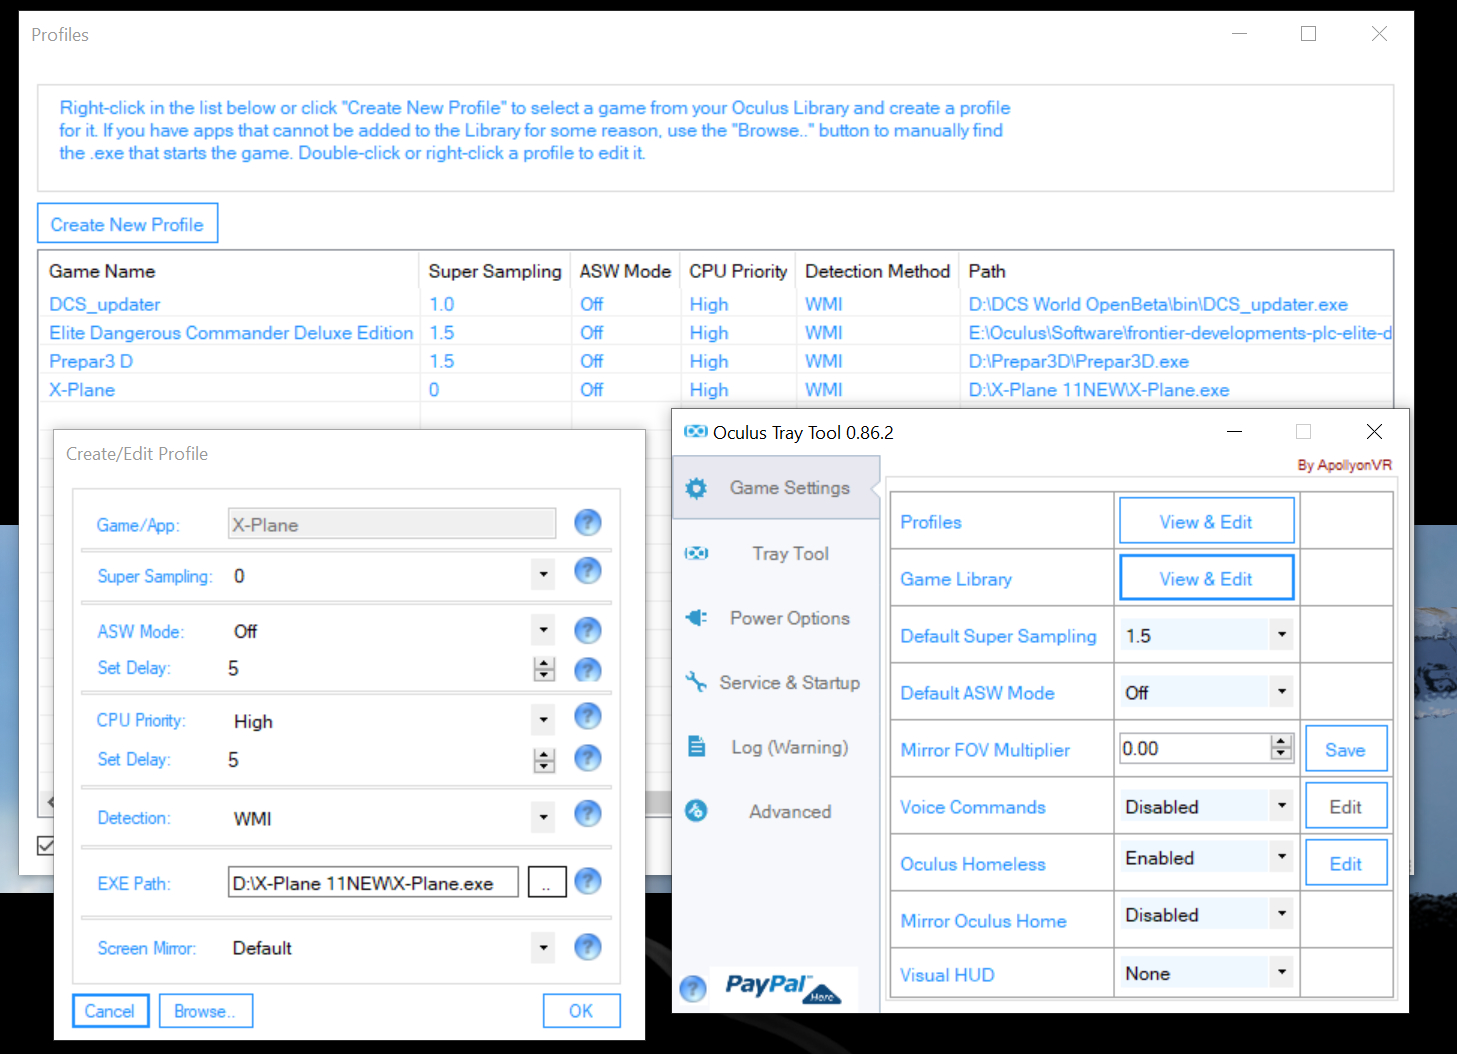Viewport: 1457px width, 1054px height.
Task: Click View & Edit for Game Library
Action: point(1206,578)
